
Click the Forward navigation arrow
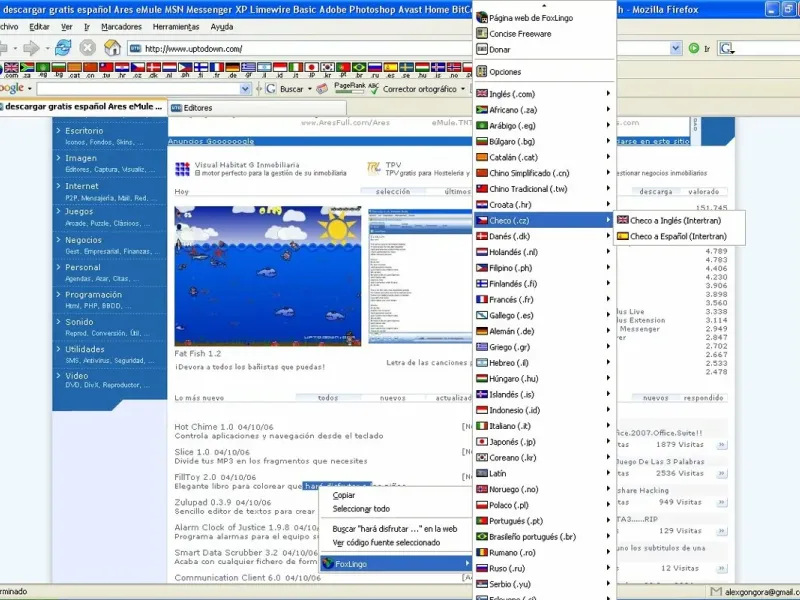click(32, 48)
